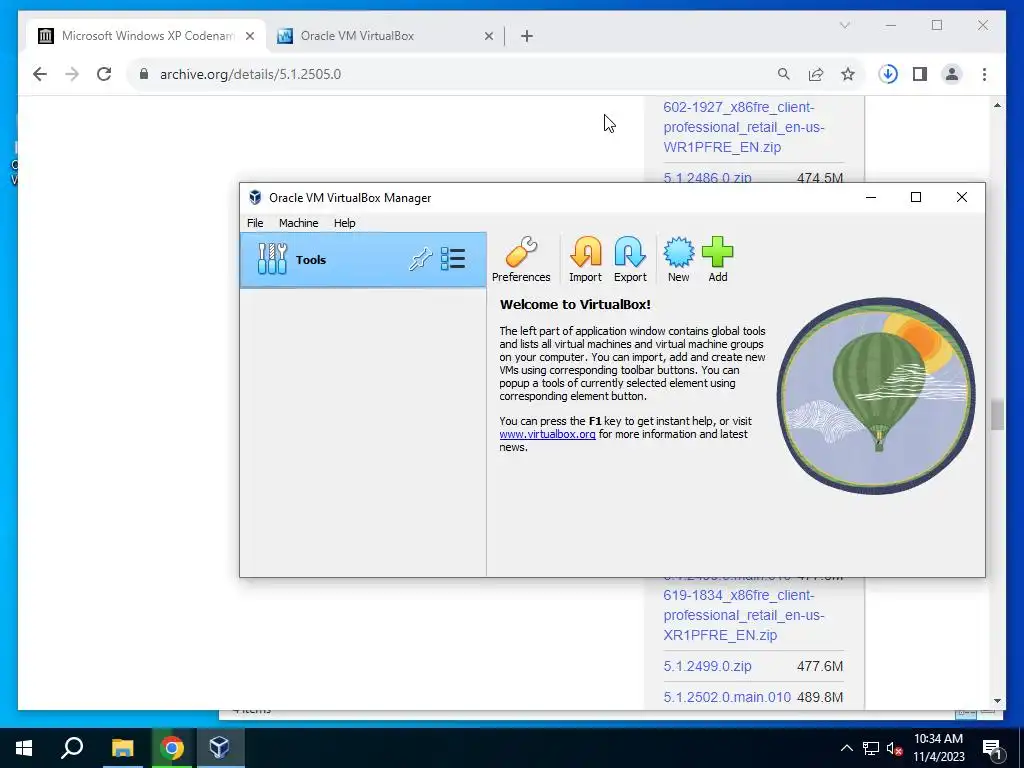
Task: Open Chrome downloads icon
Action: click(888, 74)
